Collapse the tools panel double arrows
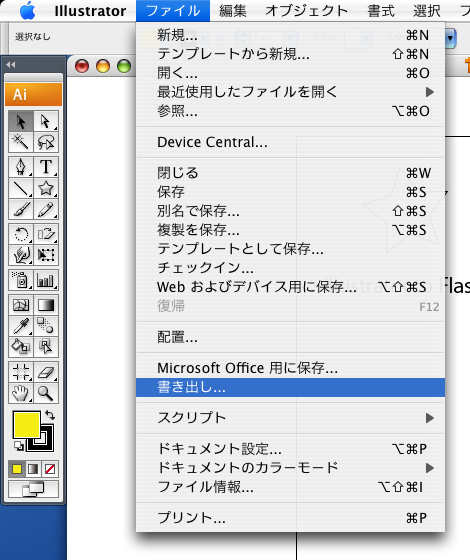This screenshot has height=560, width=470. (x=11, y=65)
